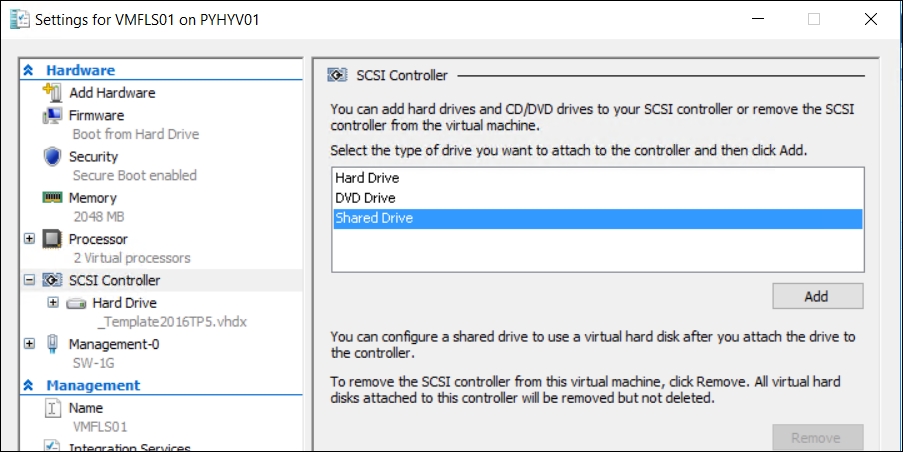Collapse the Management section header
Screen dimensions: 903x452
click(x=29, y=385)
